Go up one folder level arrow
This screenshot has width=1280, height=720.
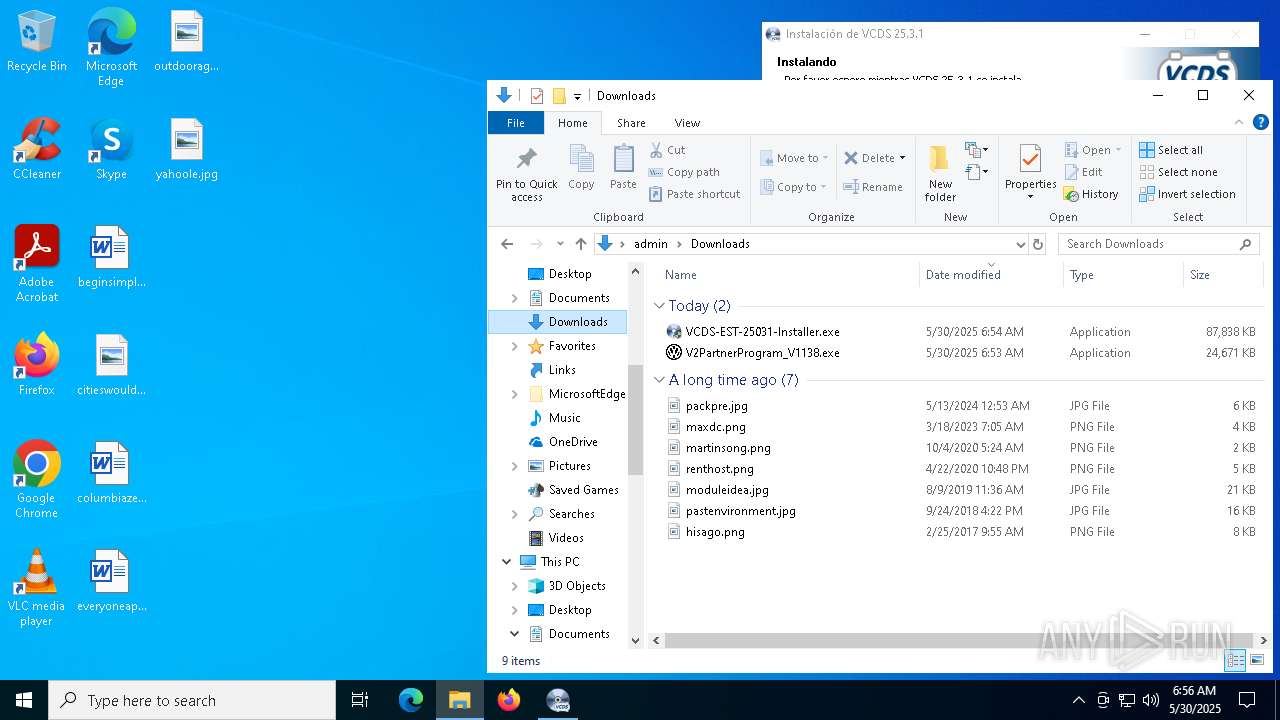click(x=581, y=244)
